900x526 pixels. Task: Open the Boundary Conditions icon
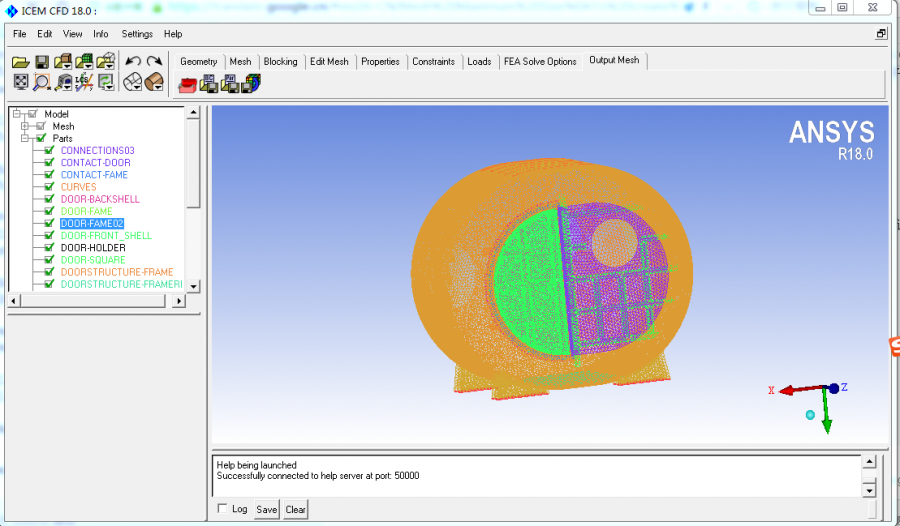pos(209,84)
